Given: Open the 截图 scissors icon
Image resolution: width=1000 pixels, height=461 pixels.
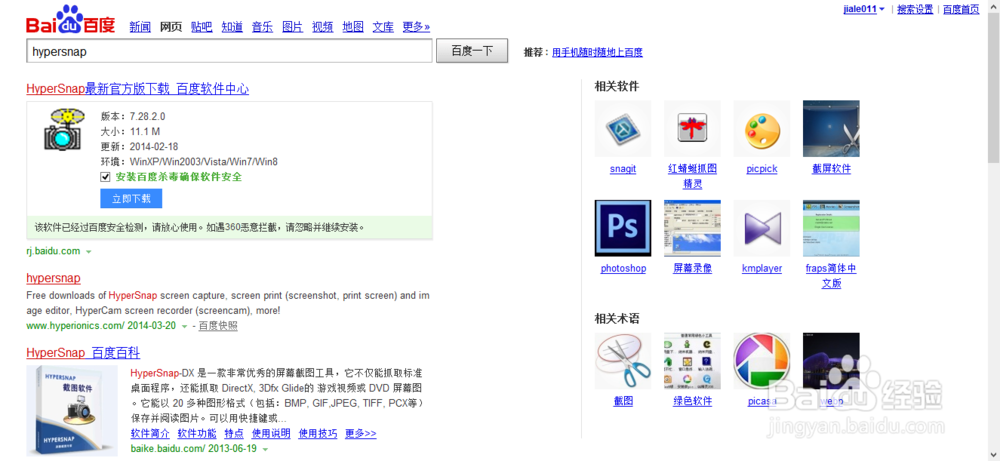Looking at the screenshot, I should tap(622, 361).
